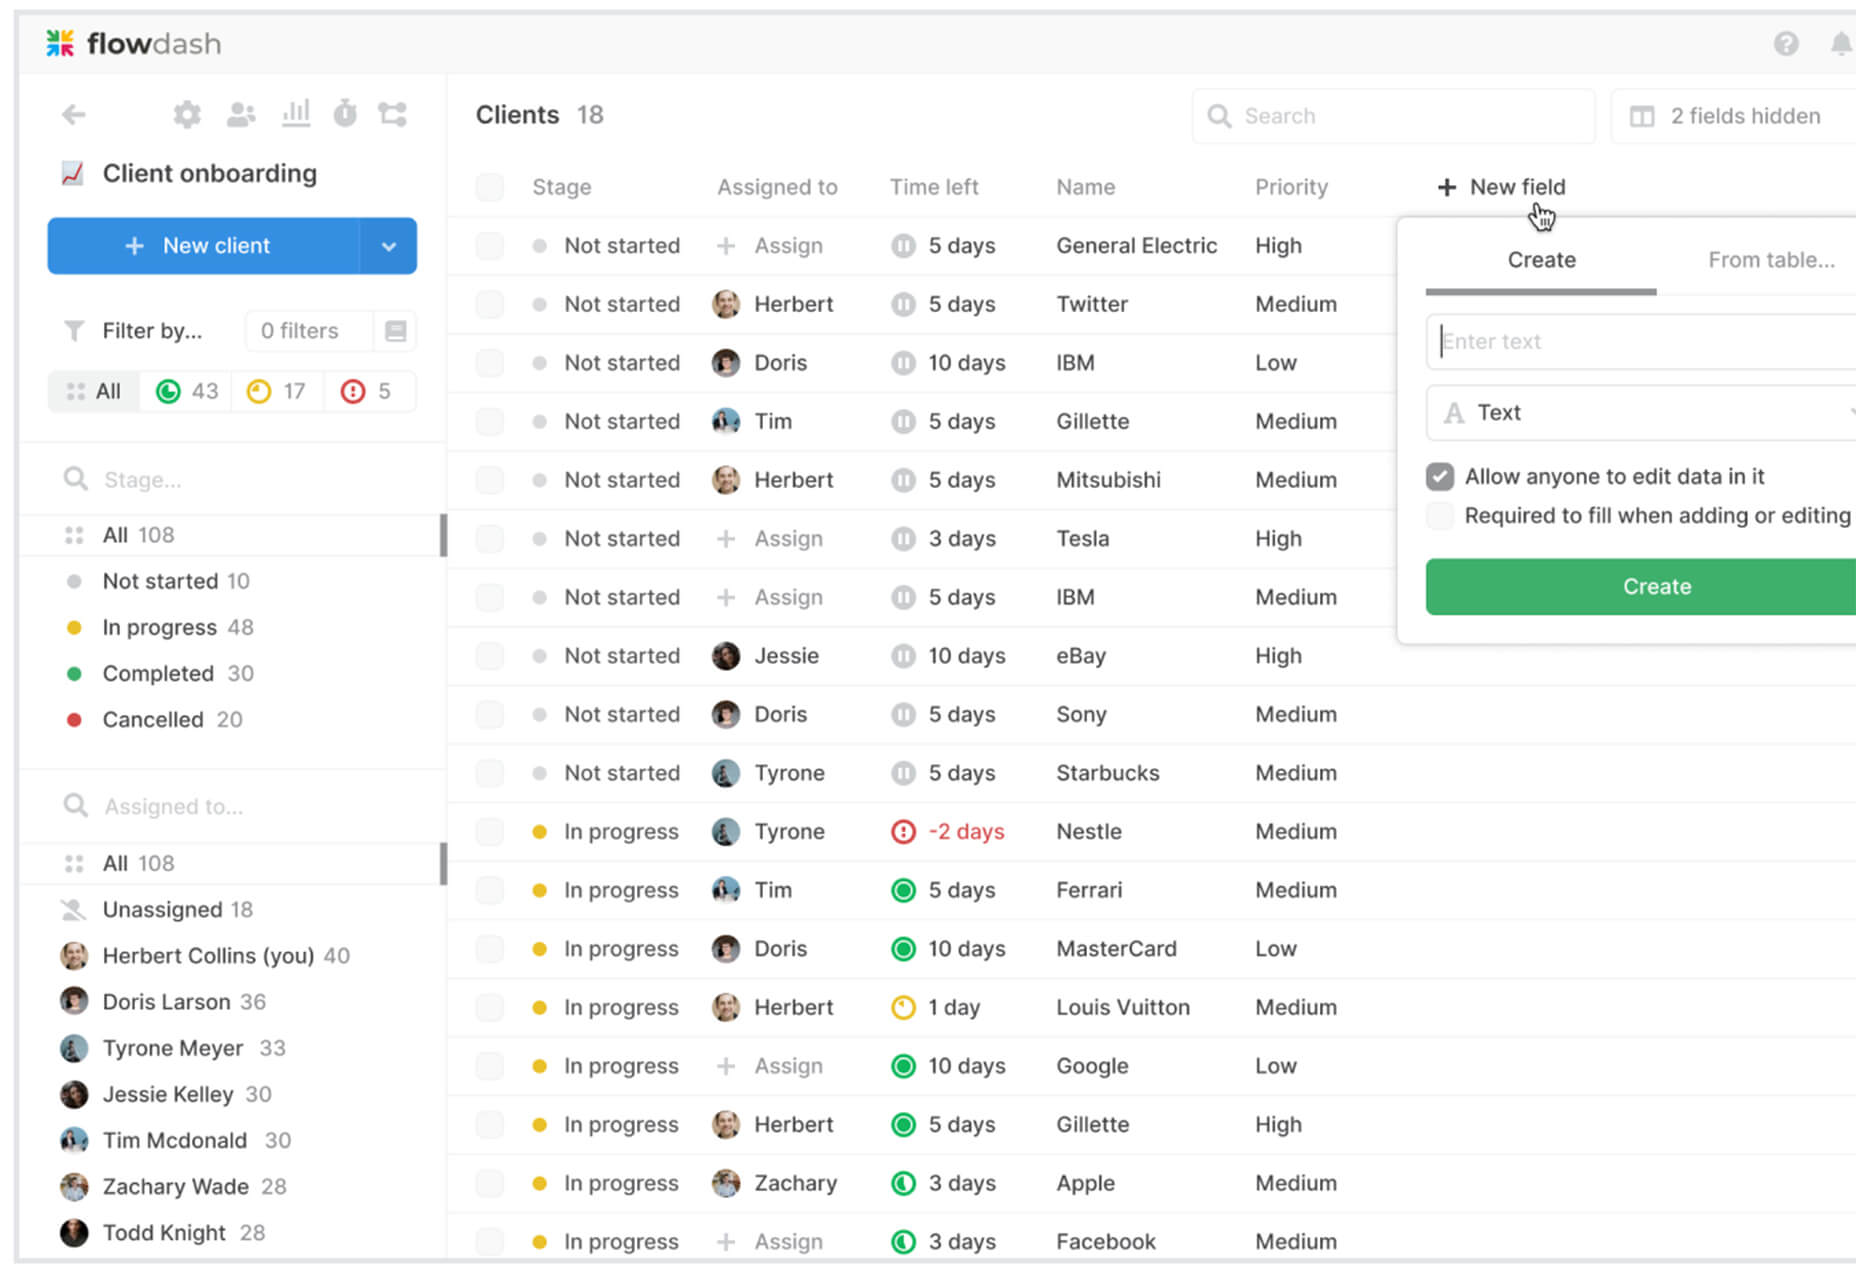Select All status filter tab
Viewport: 1856px width, 1280px height.
[94, 391]
